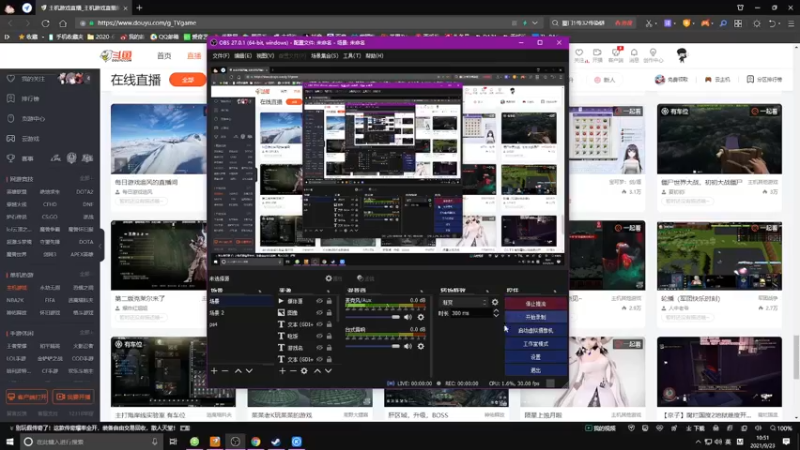Screen dimensions: 800x450
Task: Add a new source with the plus icon
Action: [x=282, y=371]
